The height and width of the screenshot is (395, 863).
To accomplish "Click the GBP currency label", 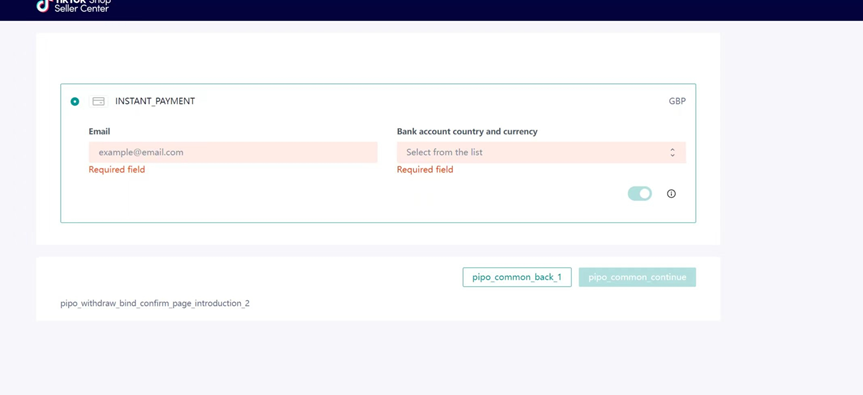I will tap(678, 101).
